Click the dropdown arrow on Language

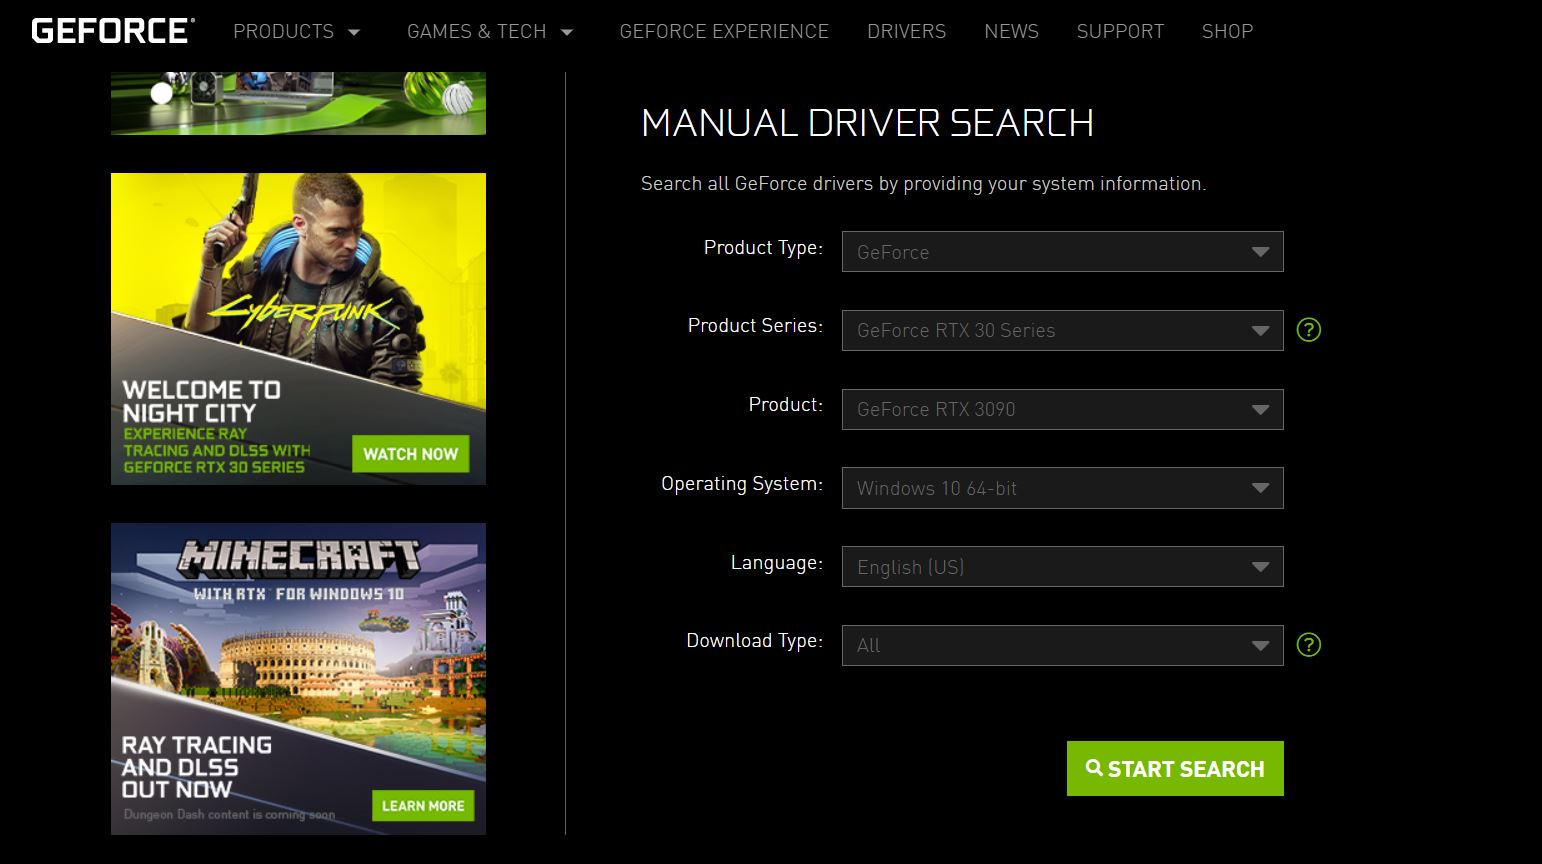1260,566
